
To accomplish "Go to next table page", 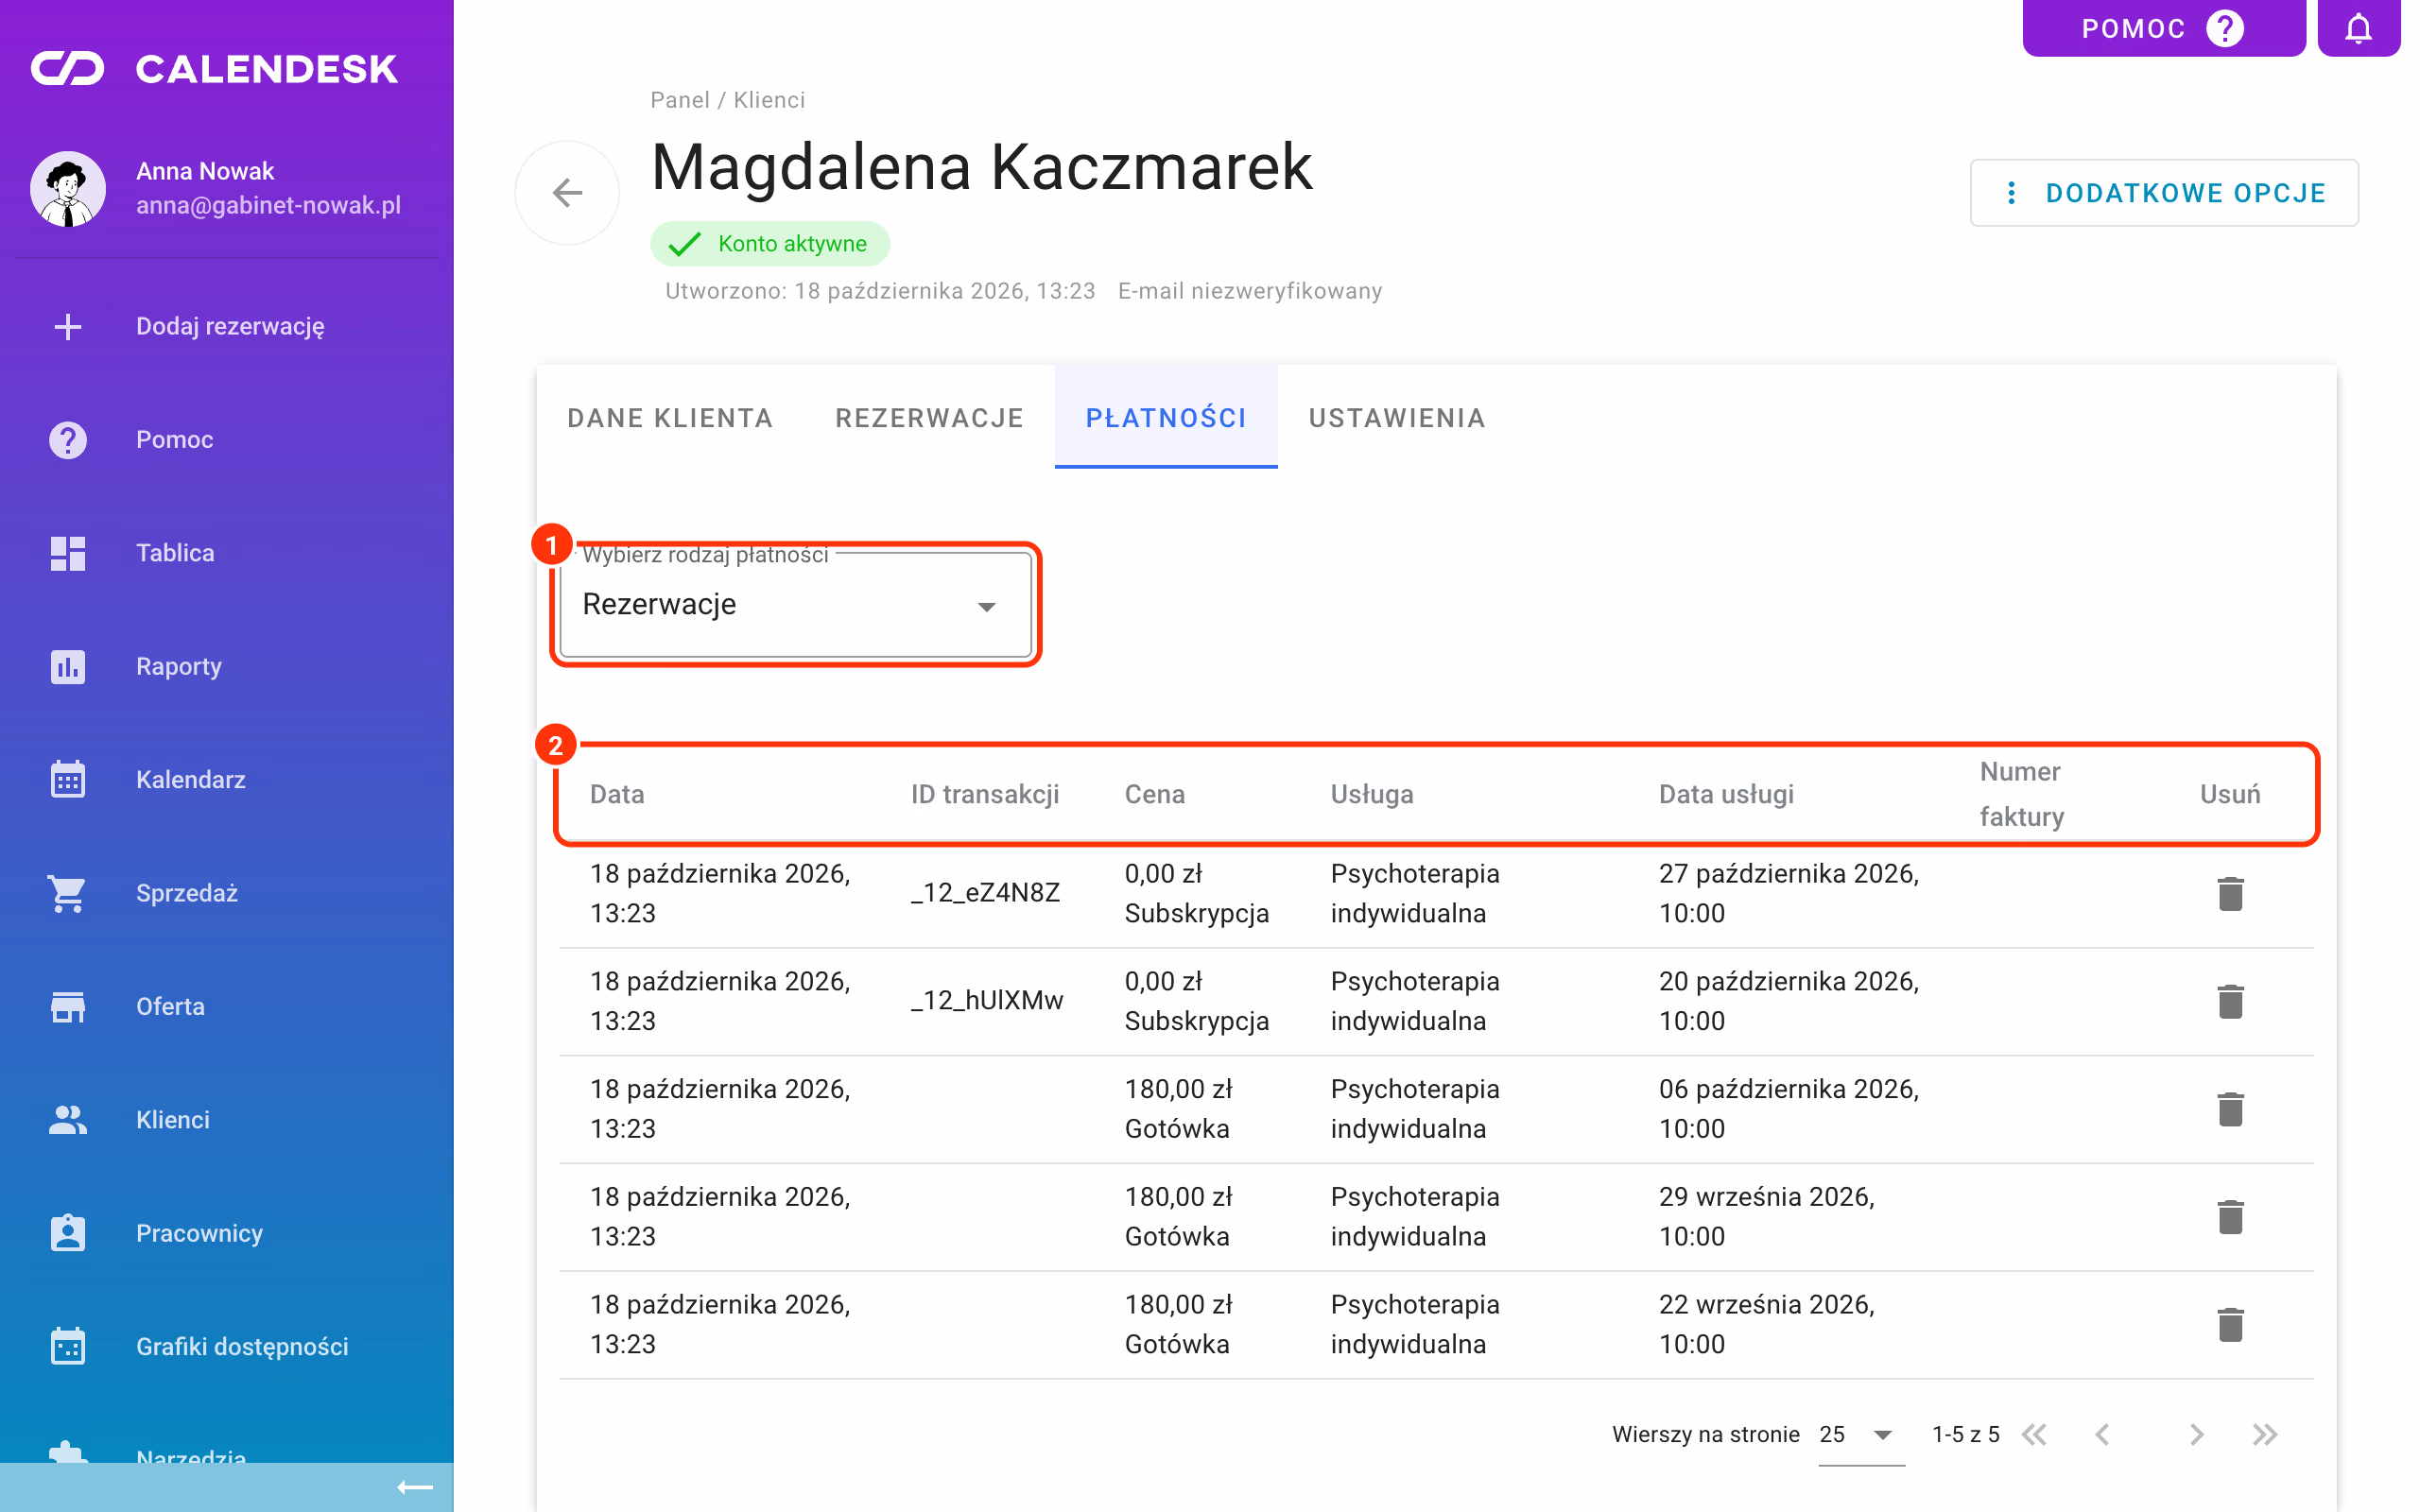I will [x=2196, y=1435].
